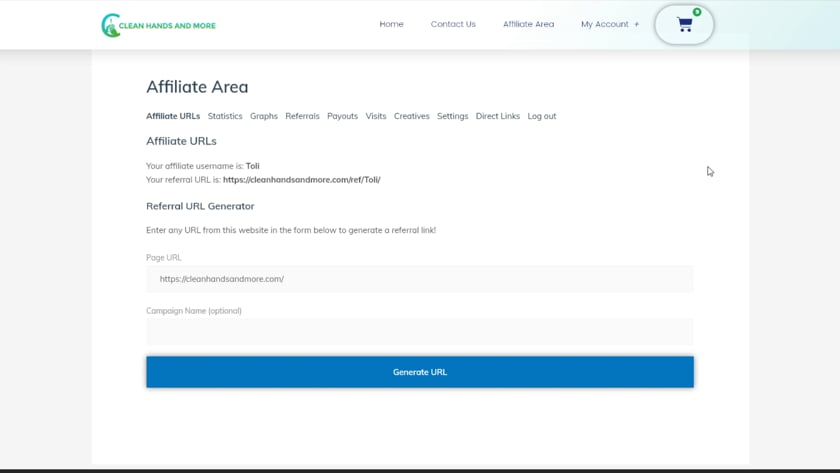Click the affiliate username Toli

click(252, 166)
